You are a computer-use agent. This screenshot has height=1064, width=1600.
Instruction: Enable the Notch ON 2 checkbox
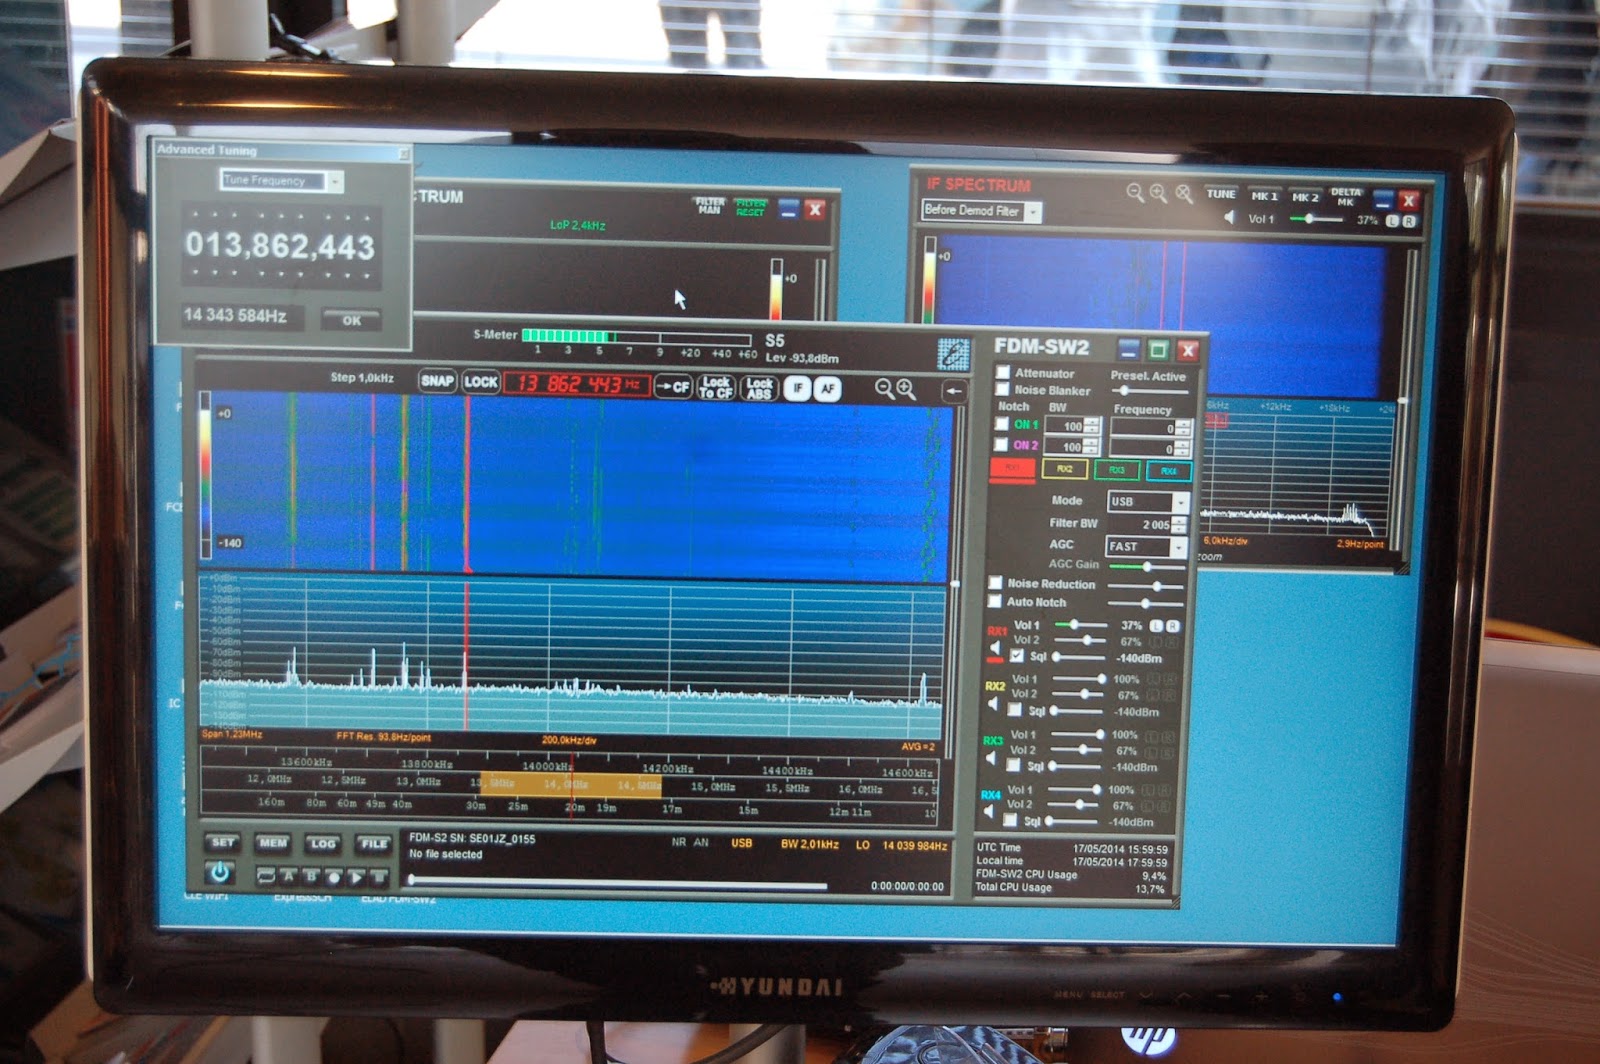click(x=1002, y=445)
